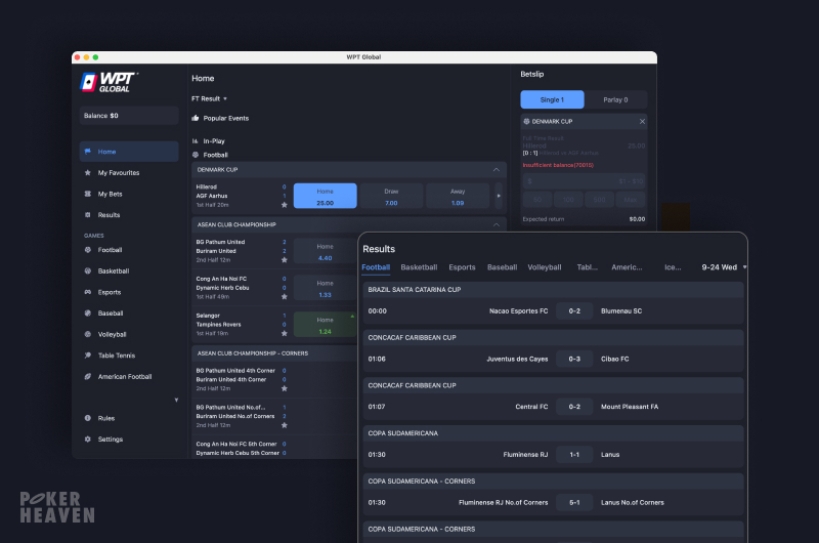Click 0-2 score for Nacao Esportes FC

click(x=575, y=311)
